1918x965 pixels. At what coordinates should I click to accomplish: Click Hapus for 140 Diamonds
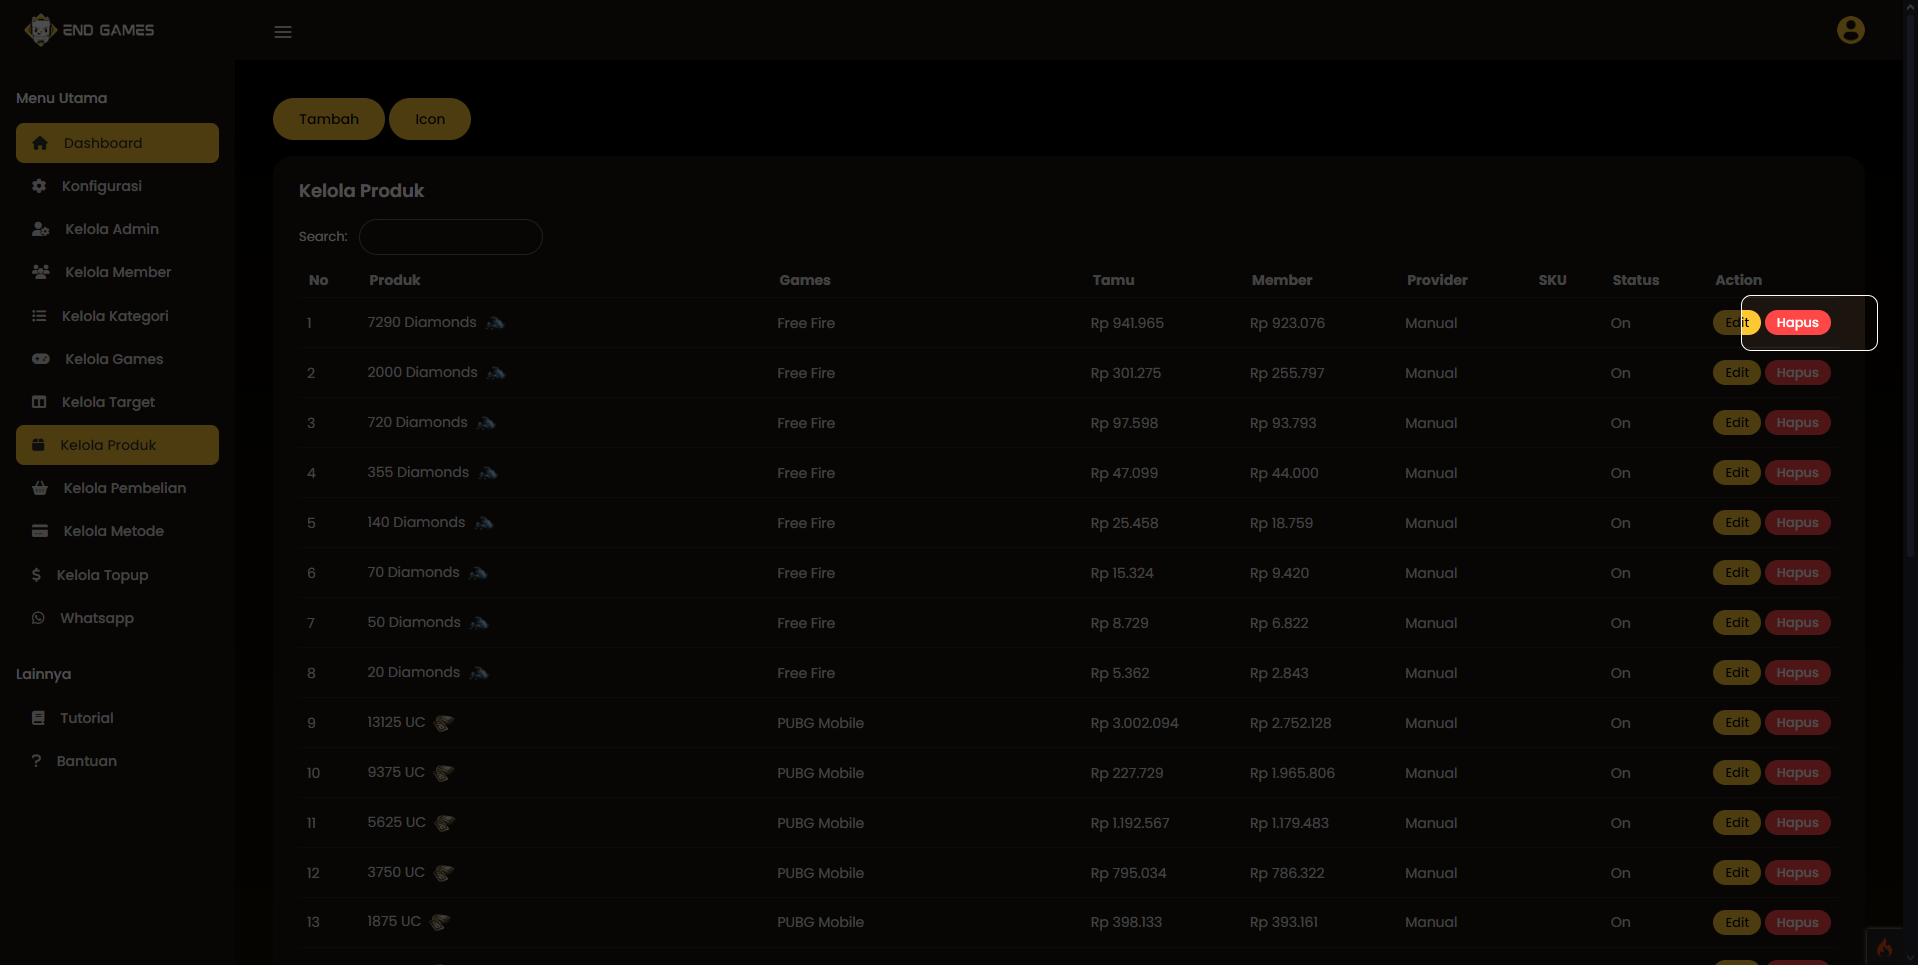pyautogui.click(x=1797, y=523)
